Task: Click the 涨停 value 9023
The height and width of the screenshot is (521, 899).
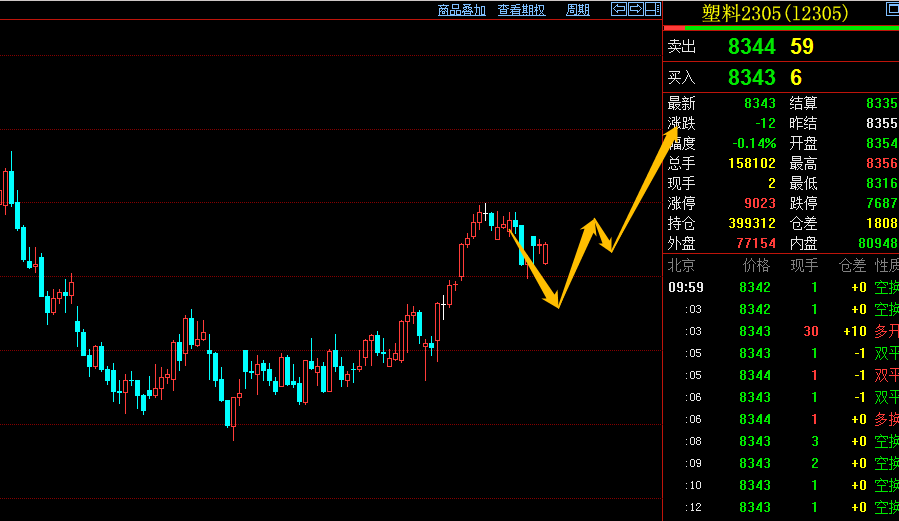Action: 760,203
